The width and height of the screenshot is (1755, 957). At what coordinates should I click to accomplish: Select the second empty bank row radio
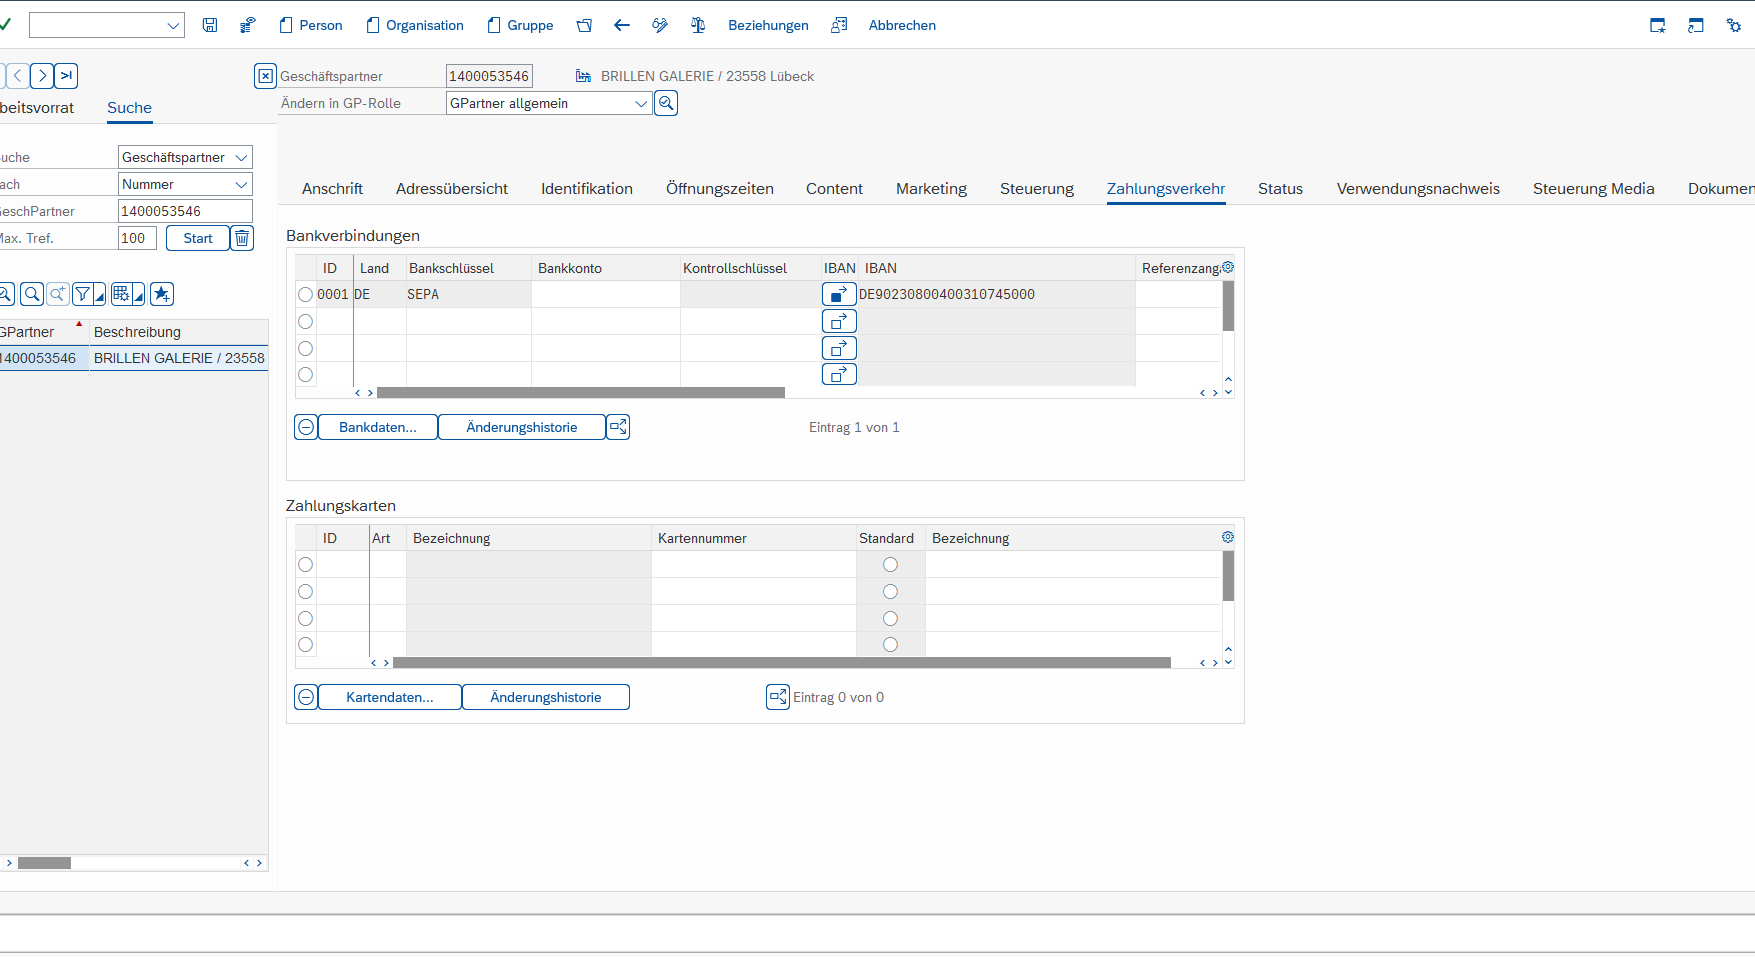tap(306, 348)
